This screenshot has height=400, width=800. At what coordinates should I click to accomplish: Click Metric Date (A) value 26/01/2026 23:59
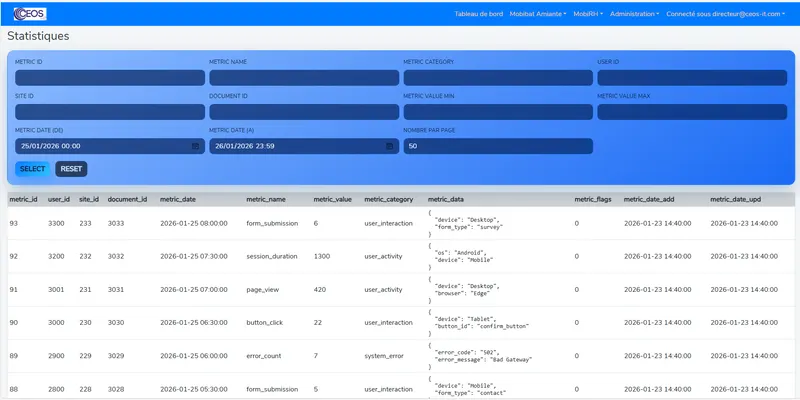tap(245, 146)
